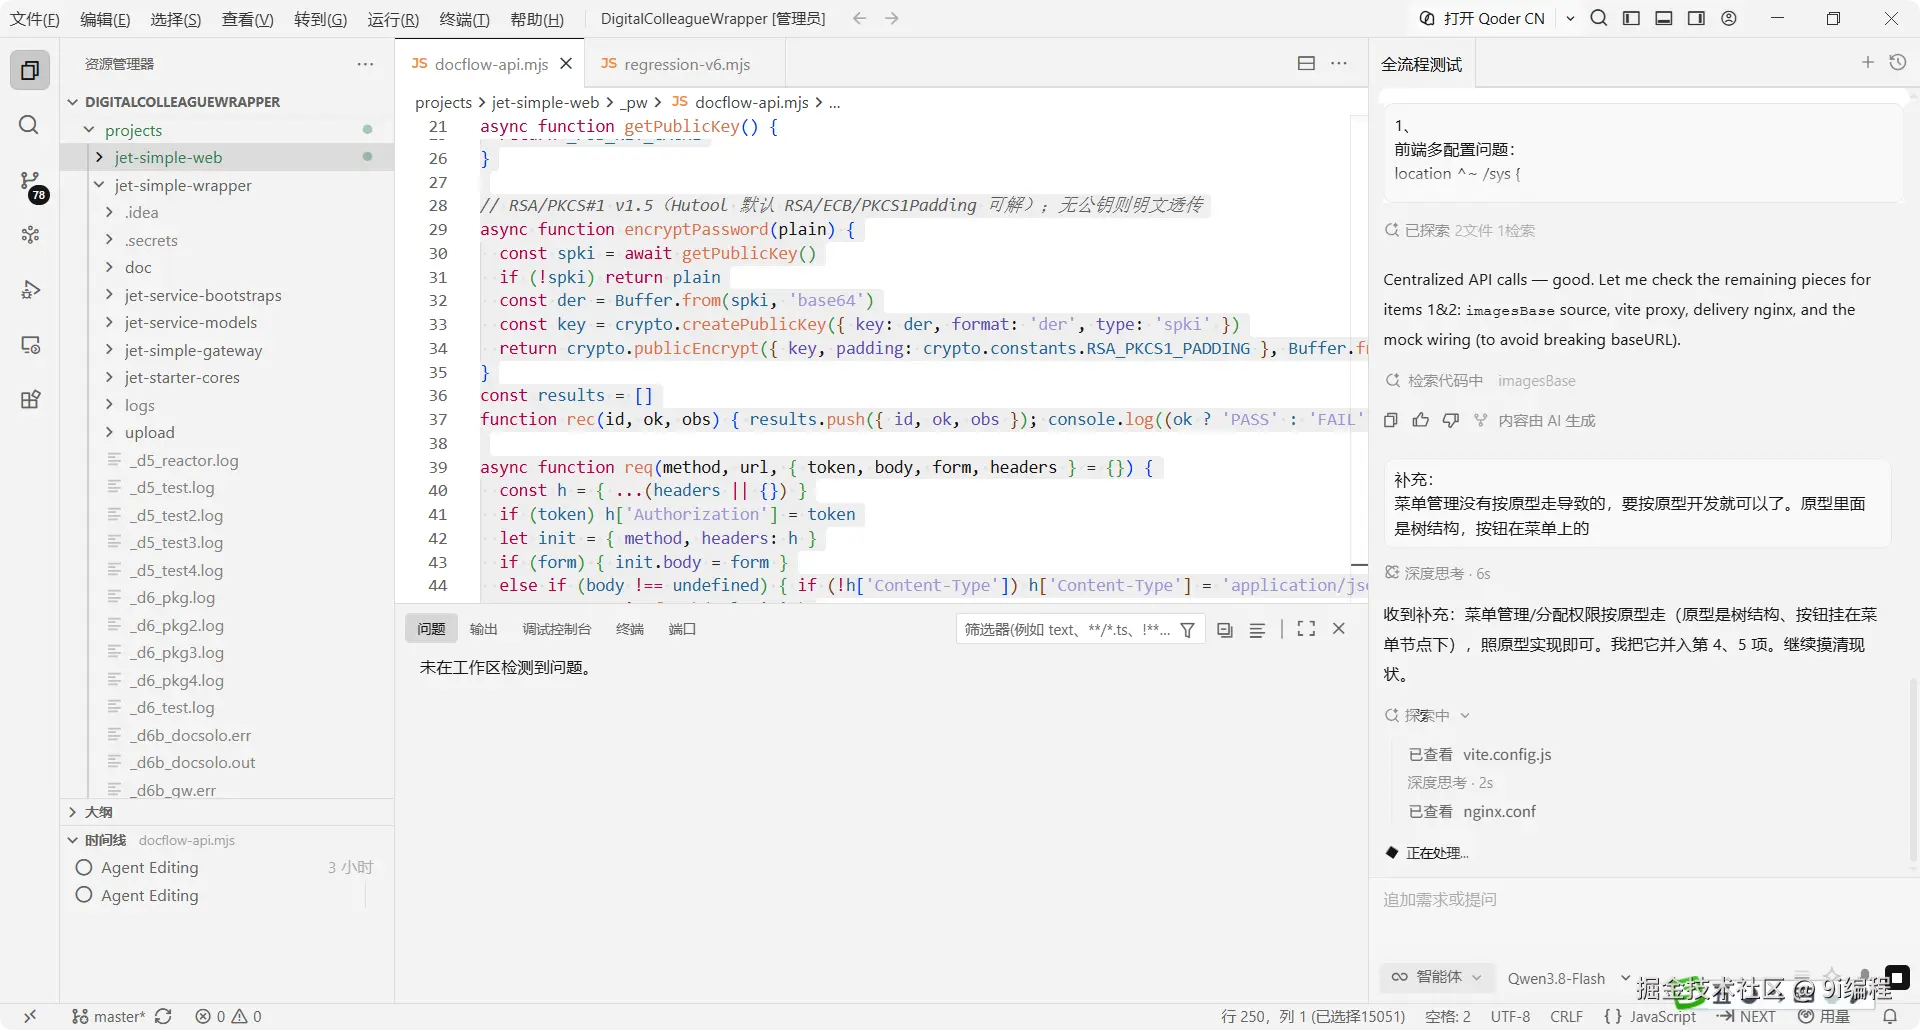The image size is (1920, 1030).
Task: Open the 编辑(E) menu
Action: (105, 19)
